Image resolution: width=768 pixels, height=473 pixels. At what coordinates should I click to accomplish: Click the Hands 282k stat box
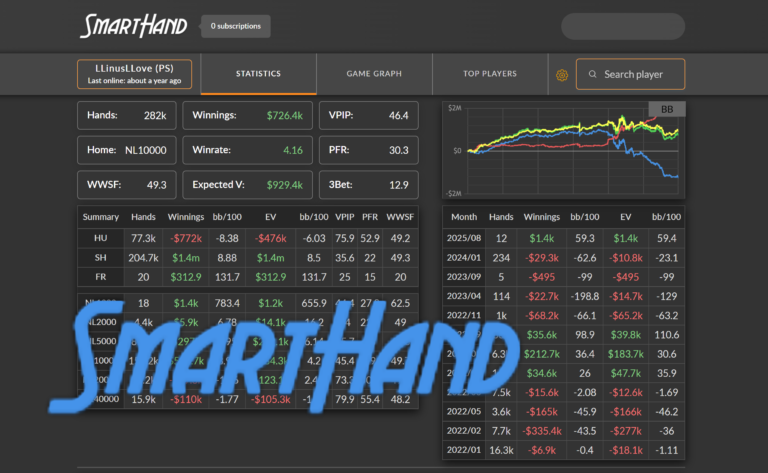[x=127, y=116]
